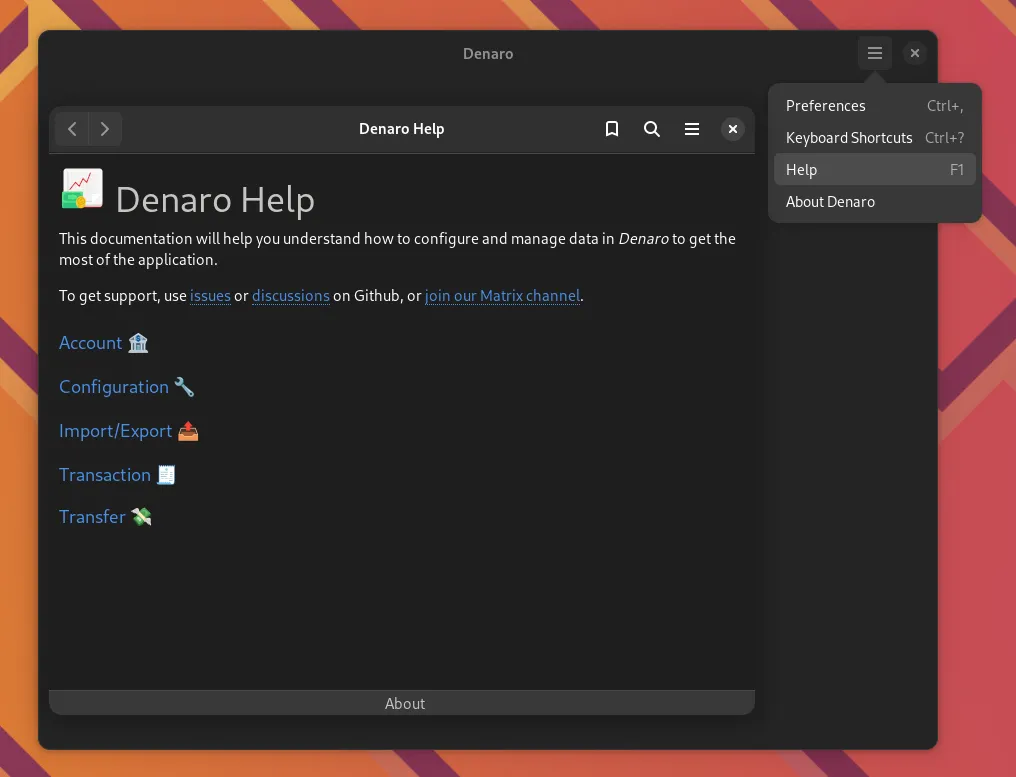The image size is (1016, 777).
Task: Go forward in the help viewer
Action: point(105,129)
